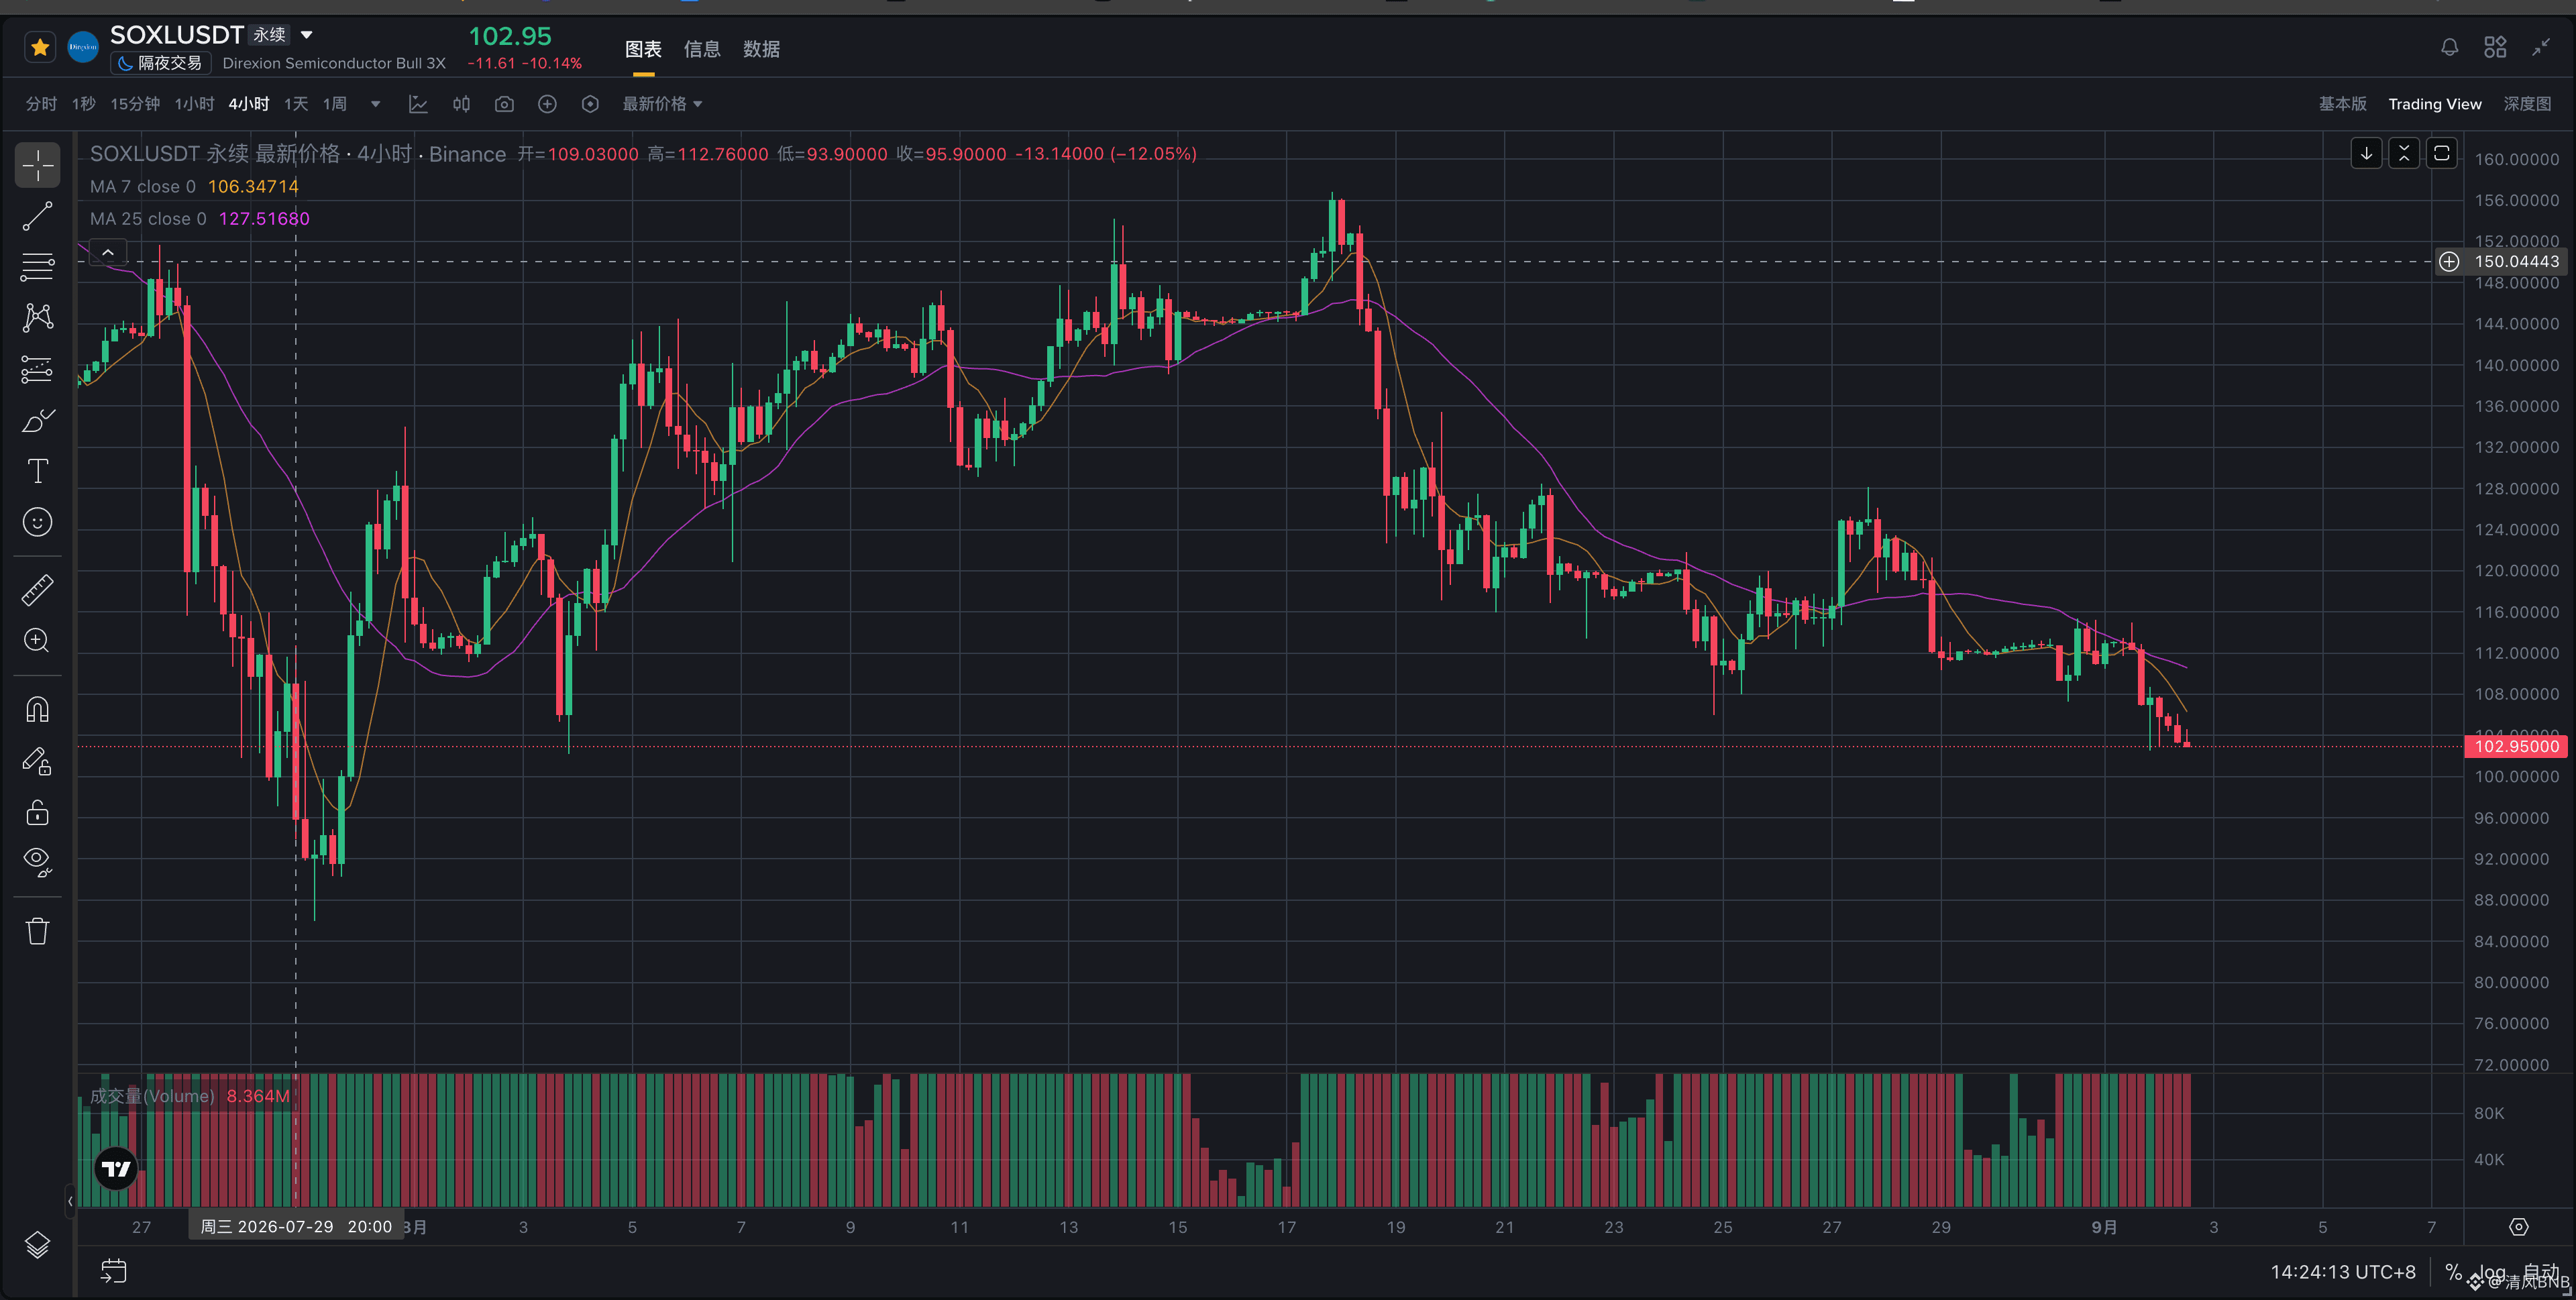This screenshot has width=2576, height=1300.
Task: Switch to the 数据 tab
Action: [x=761, y=49]
